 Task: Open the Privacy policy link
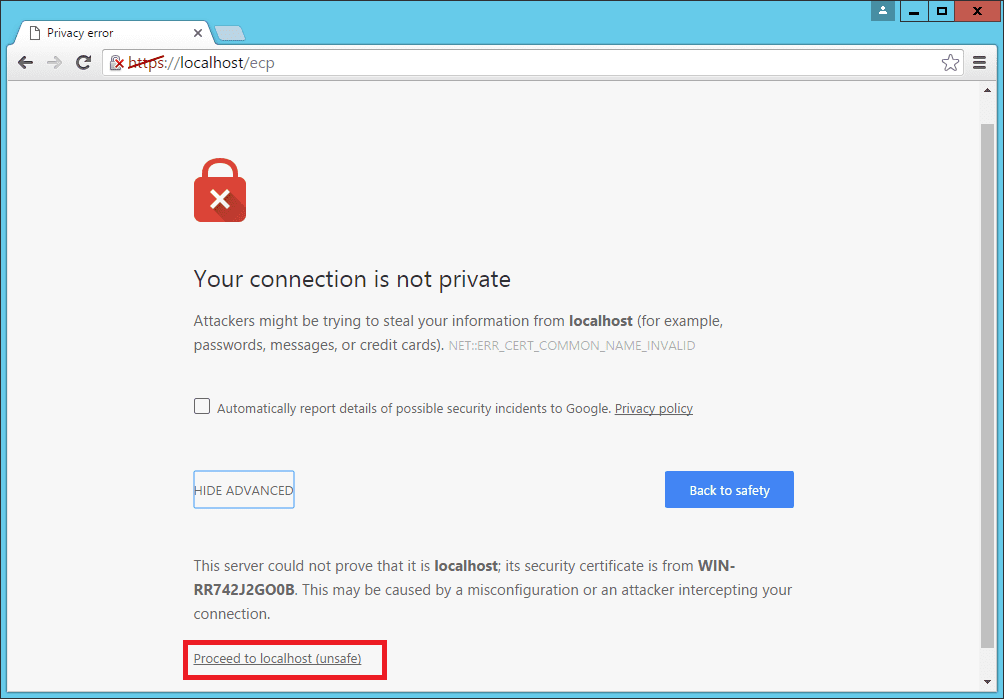653,408
